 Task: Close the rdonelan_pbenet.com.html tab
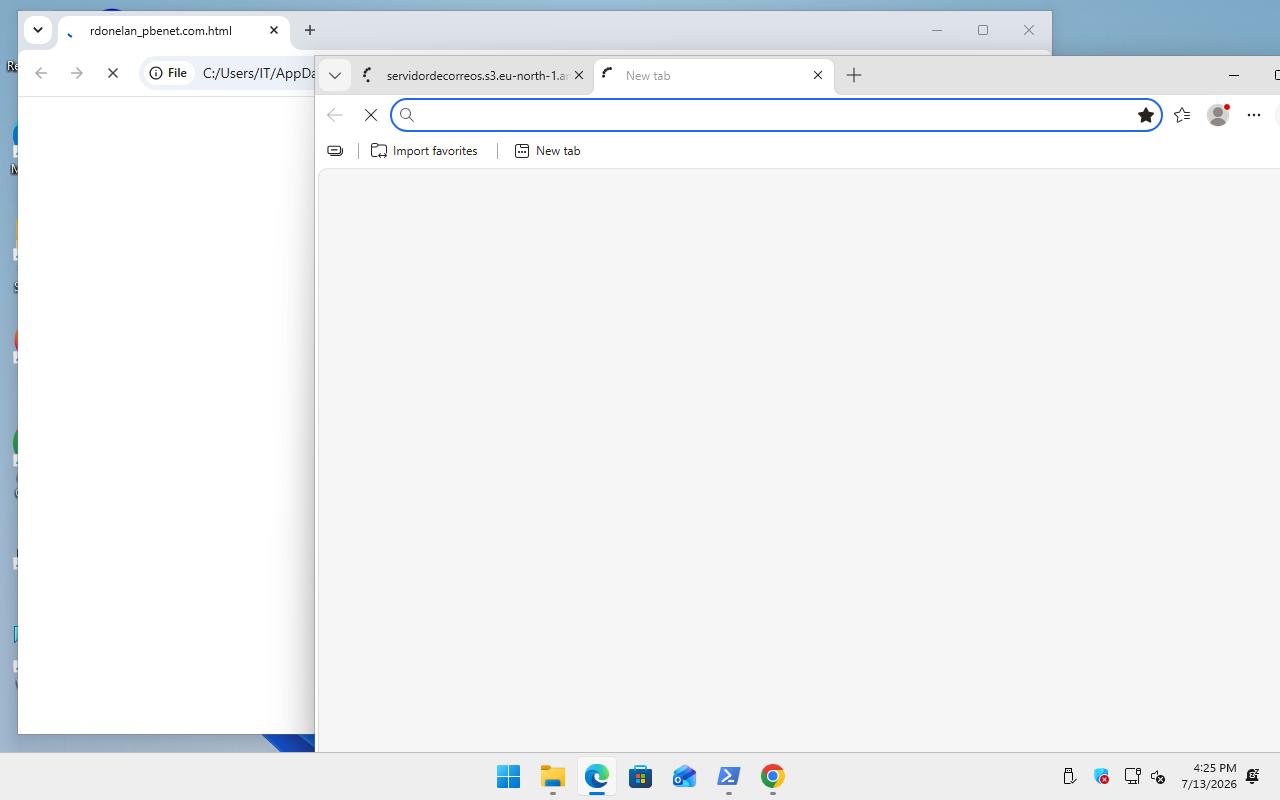pos(274,30)
